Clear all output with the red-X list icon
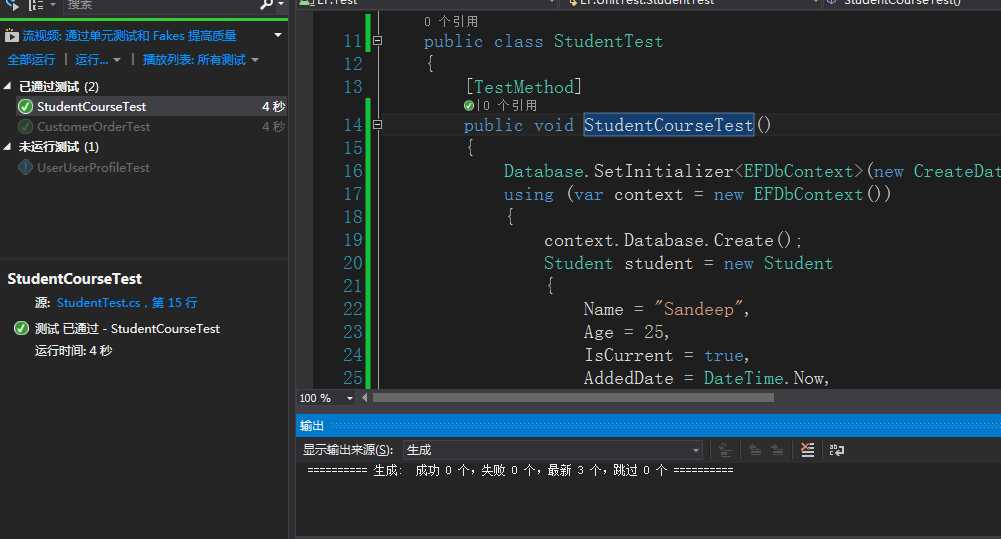The width and height of the screenshot is (1001, 539). [808, 450]
